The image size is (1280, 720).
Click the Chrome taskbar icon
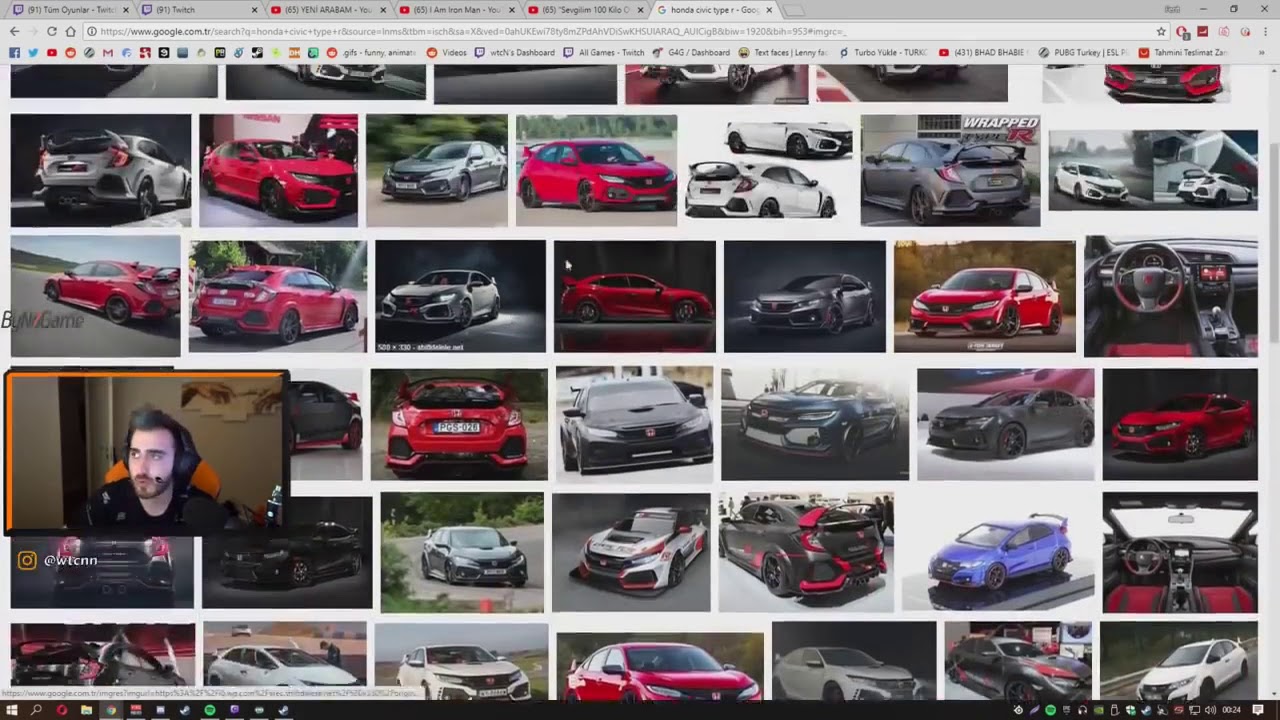[111, 710]
